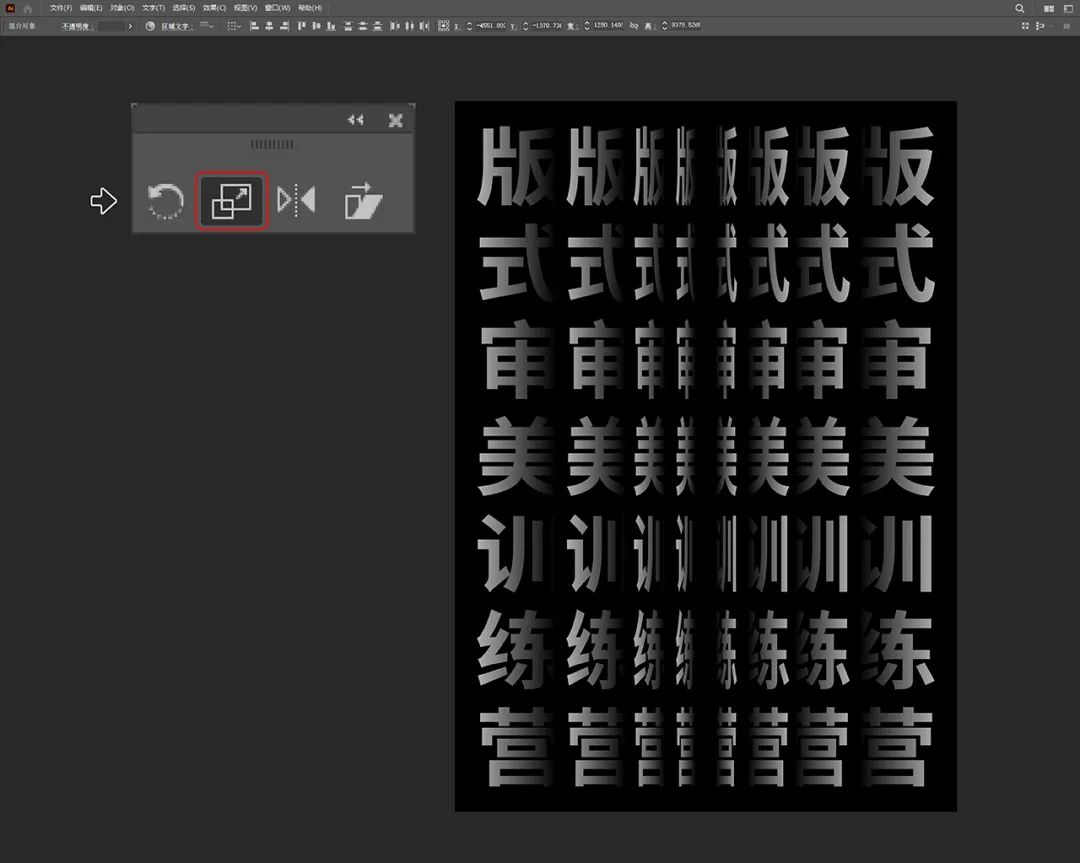
Task: Toggle the constrain width and height link
Action: tap(633, 25)
